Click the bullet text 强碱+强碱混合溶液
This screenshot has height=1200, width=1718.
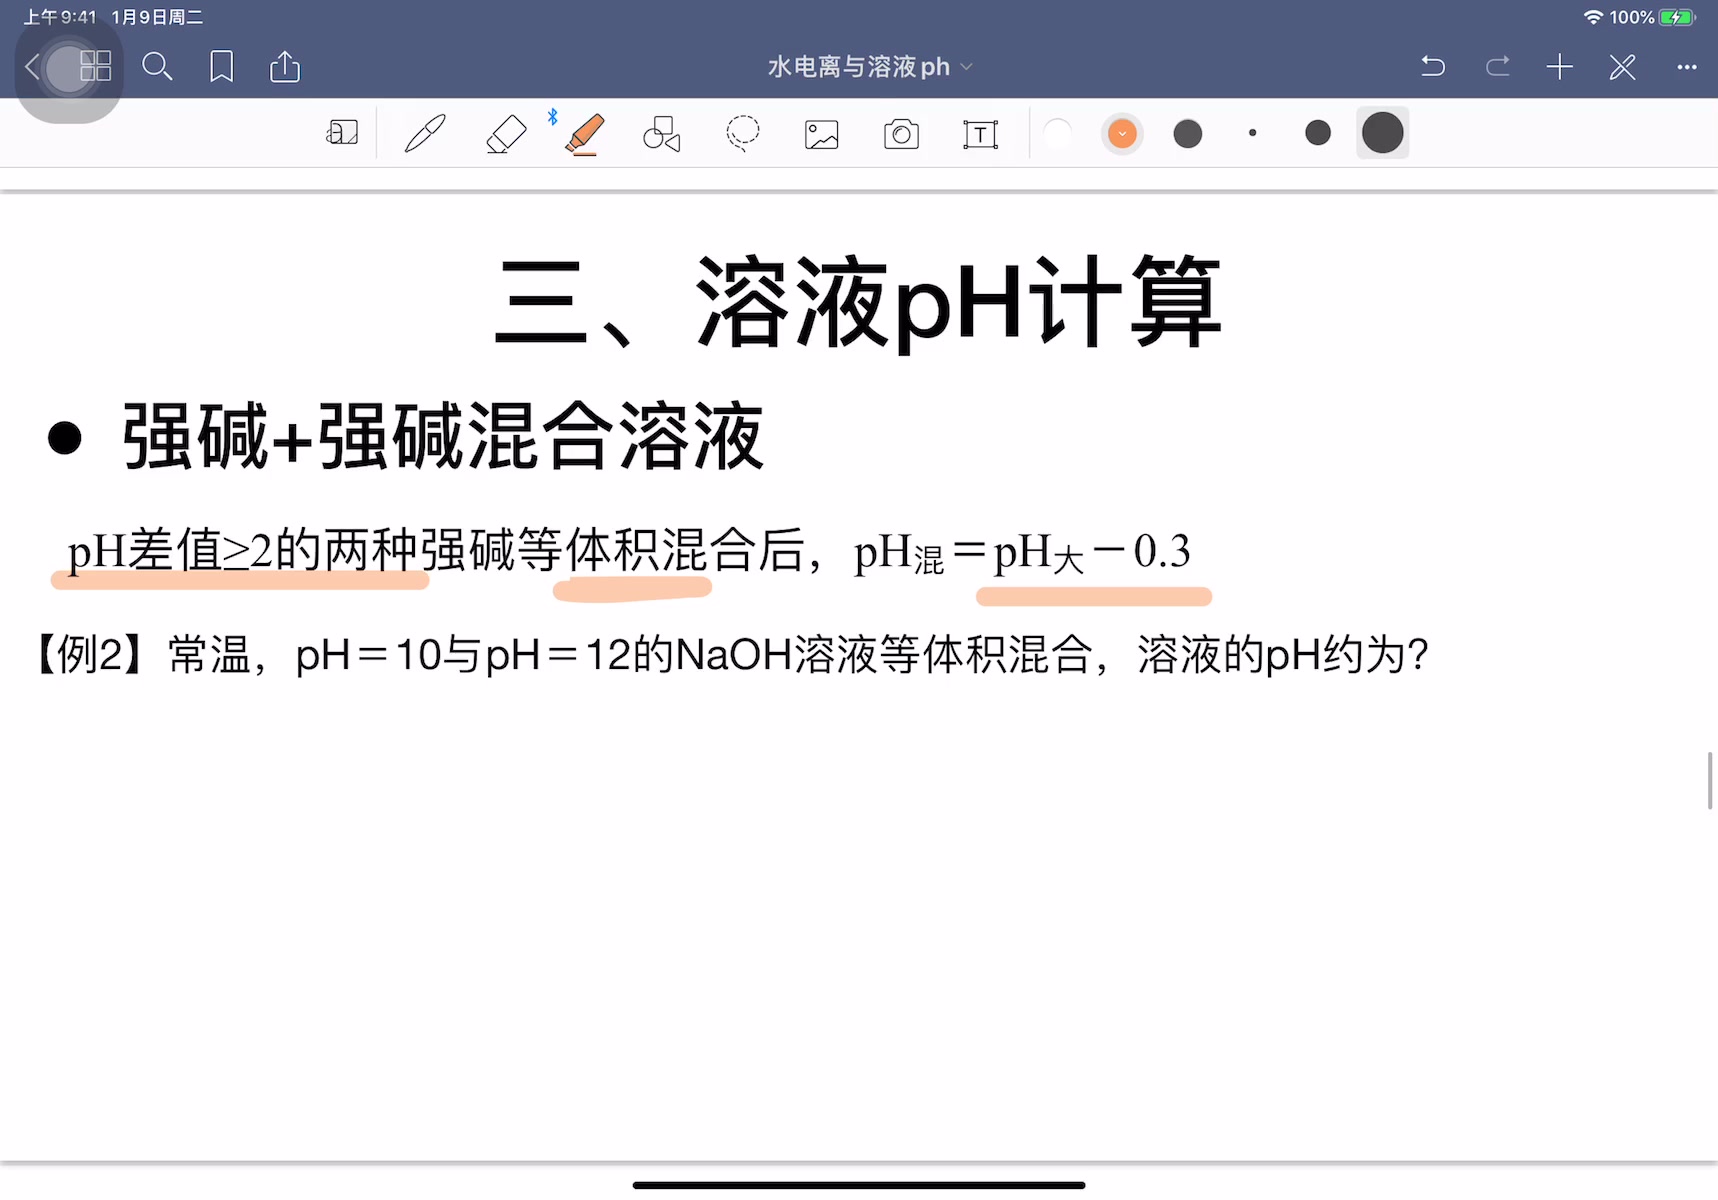click(x=443, y=436)
